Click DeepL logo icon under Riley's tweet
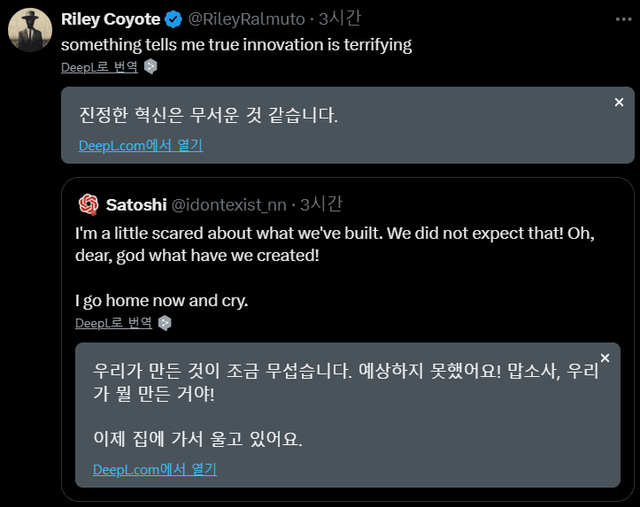The width and height of the screenshot is (640, 507). point(151,67)
